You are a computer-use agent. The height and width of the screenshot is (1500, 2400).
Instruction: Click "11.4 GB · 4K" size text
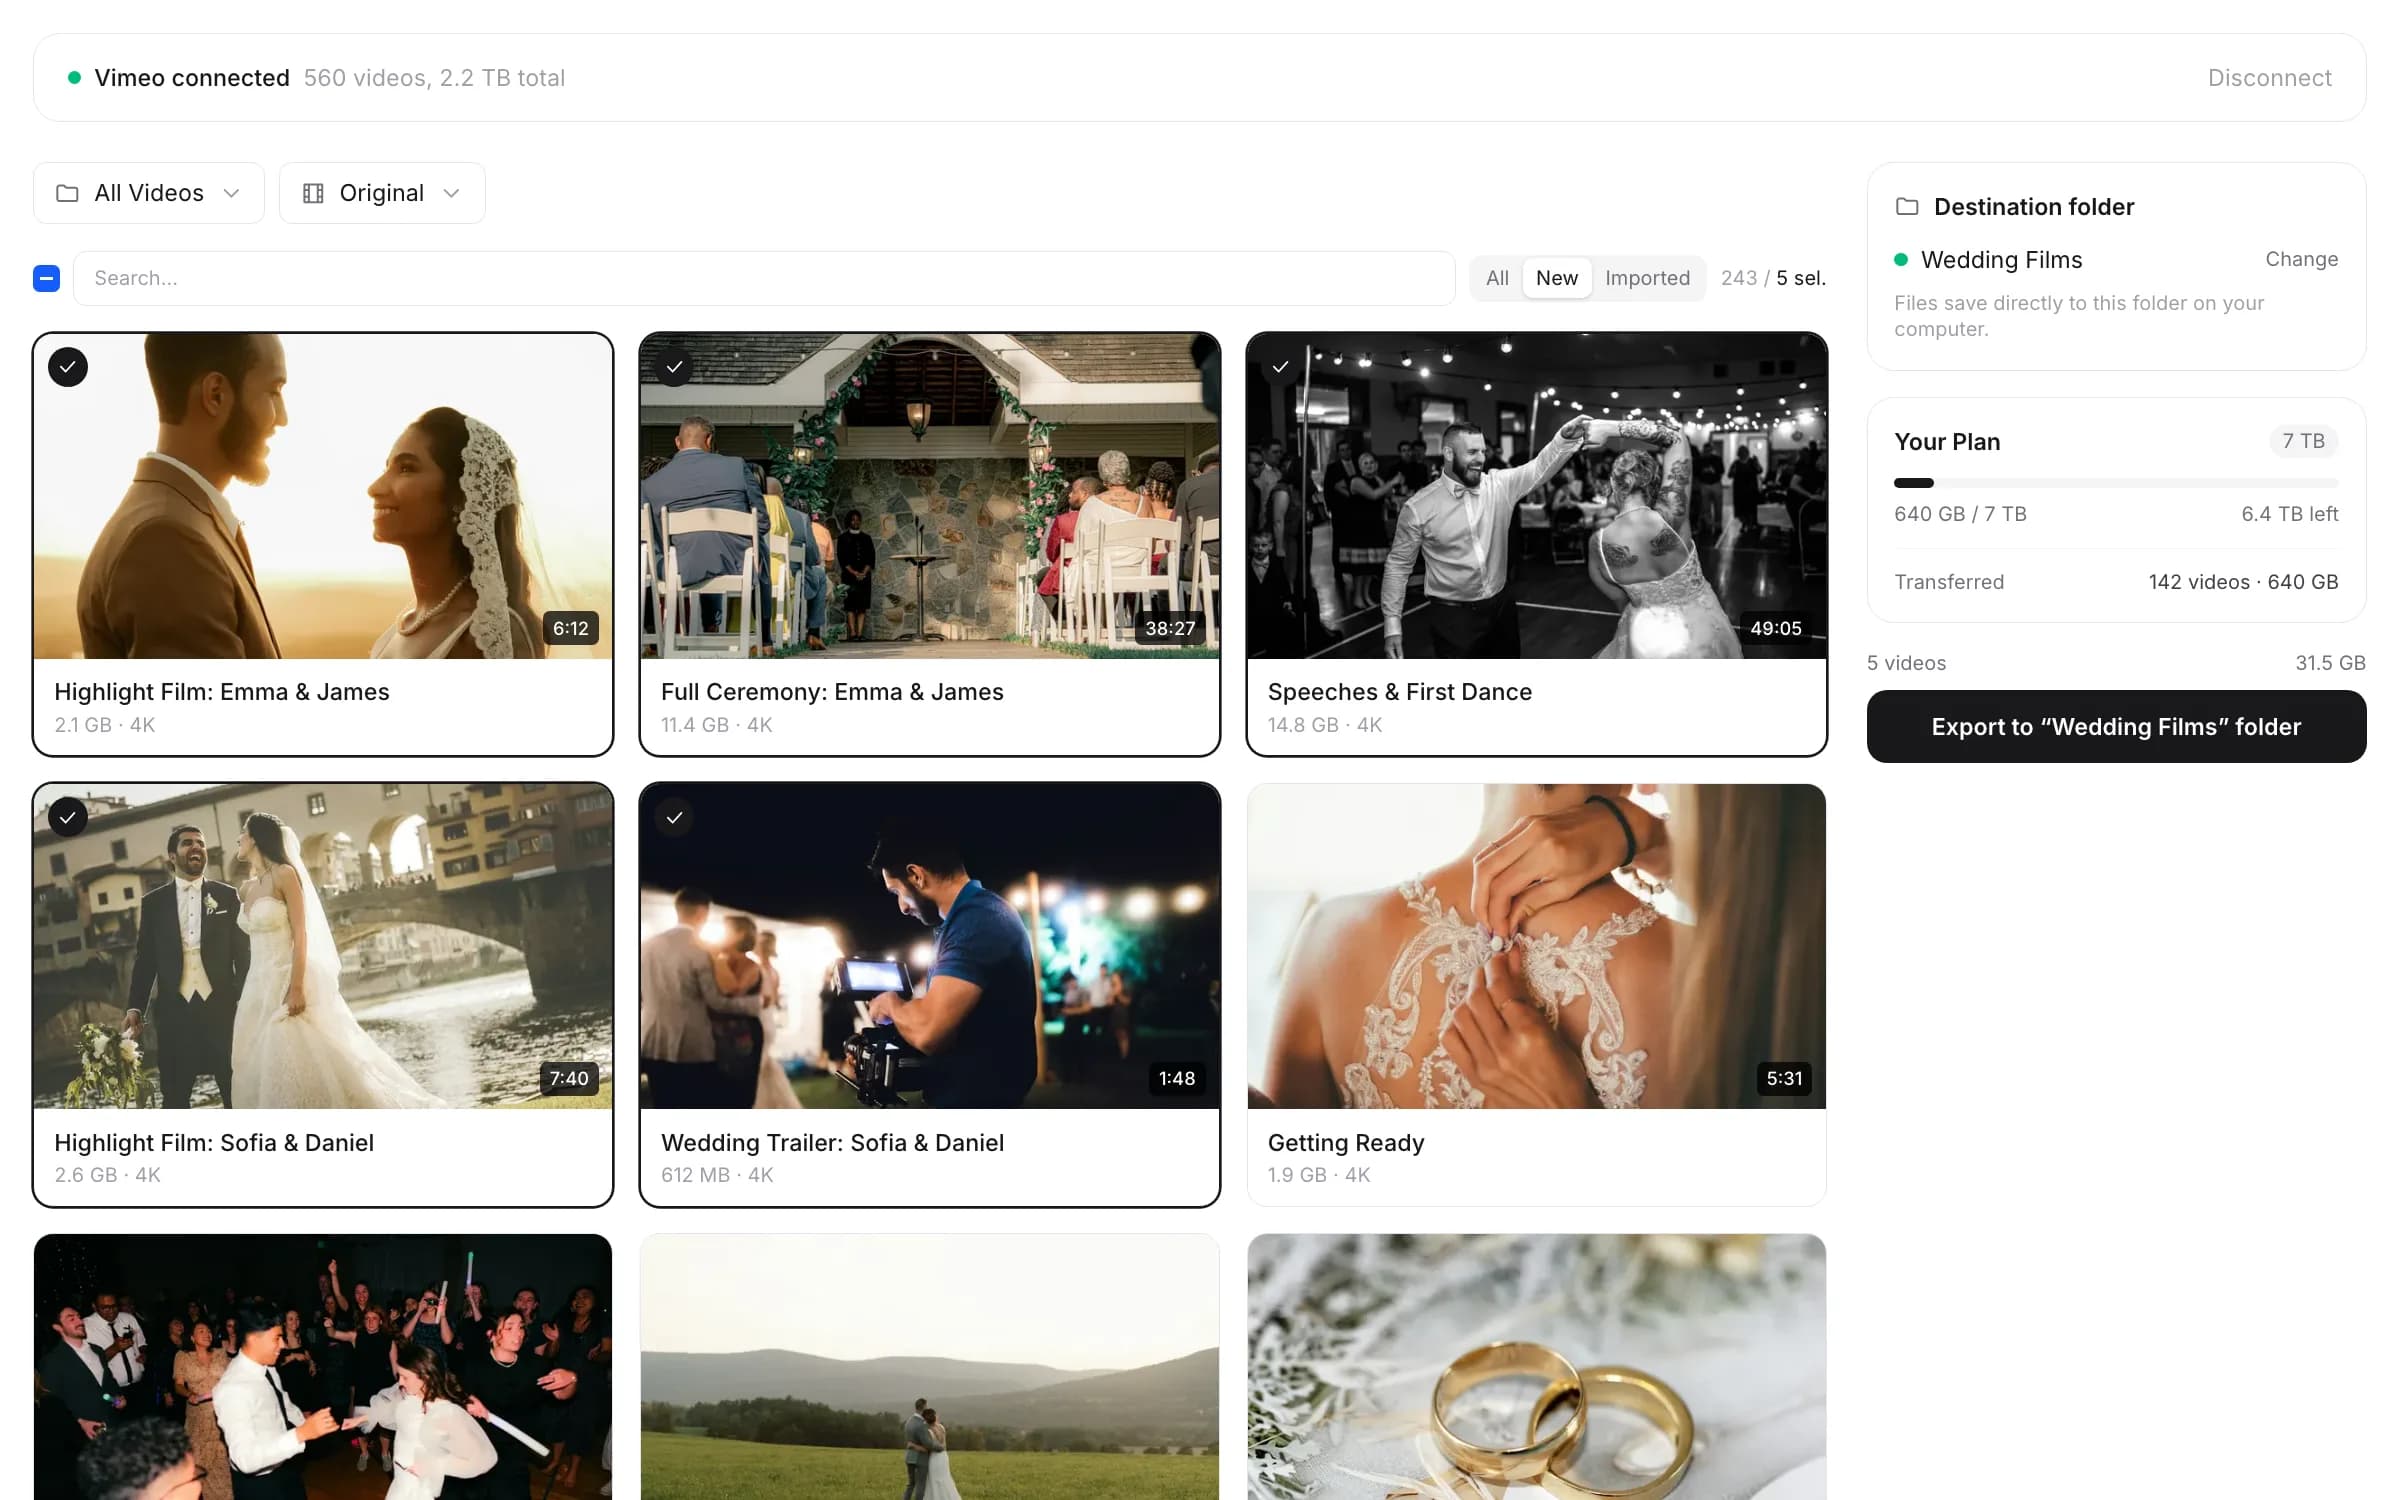click(x=717, y=725)
